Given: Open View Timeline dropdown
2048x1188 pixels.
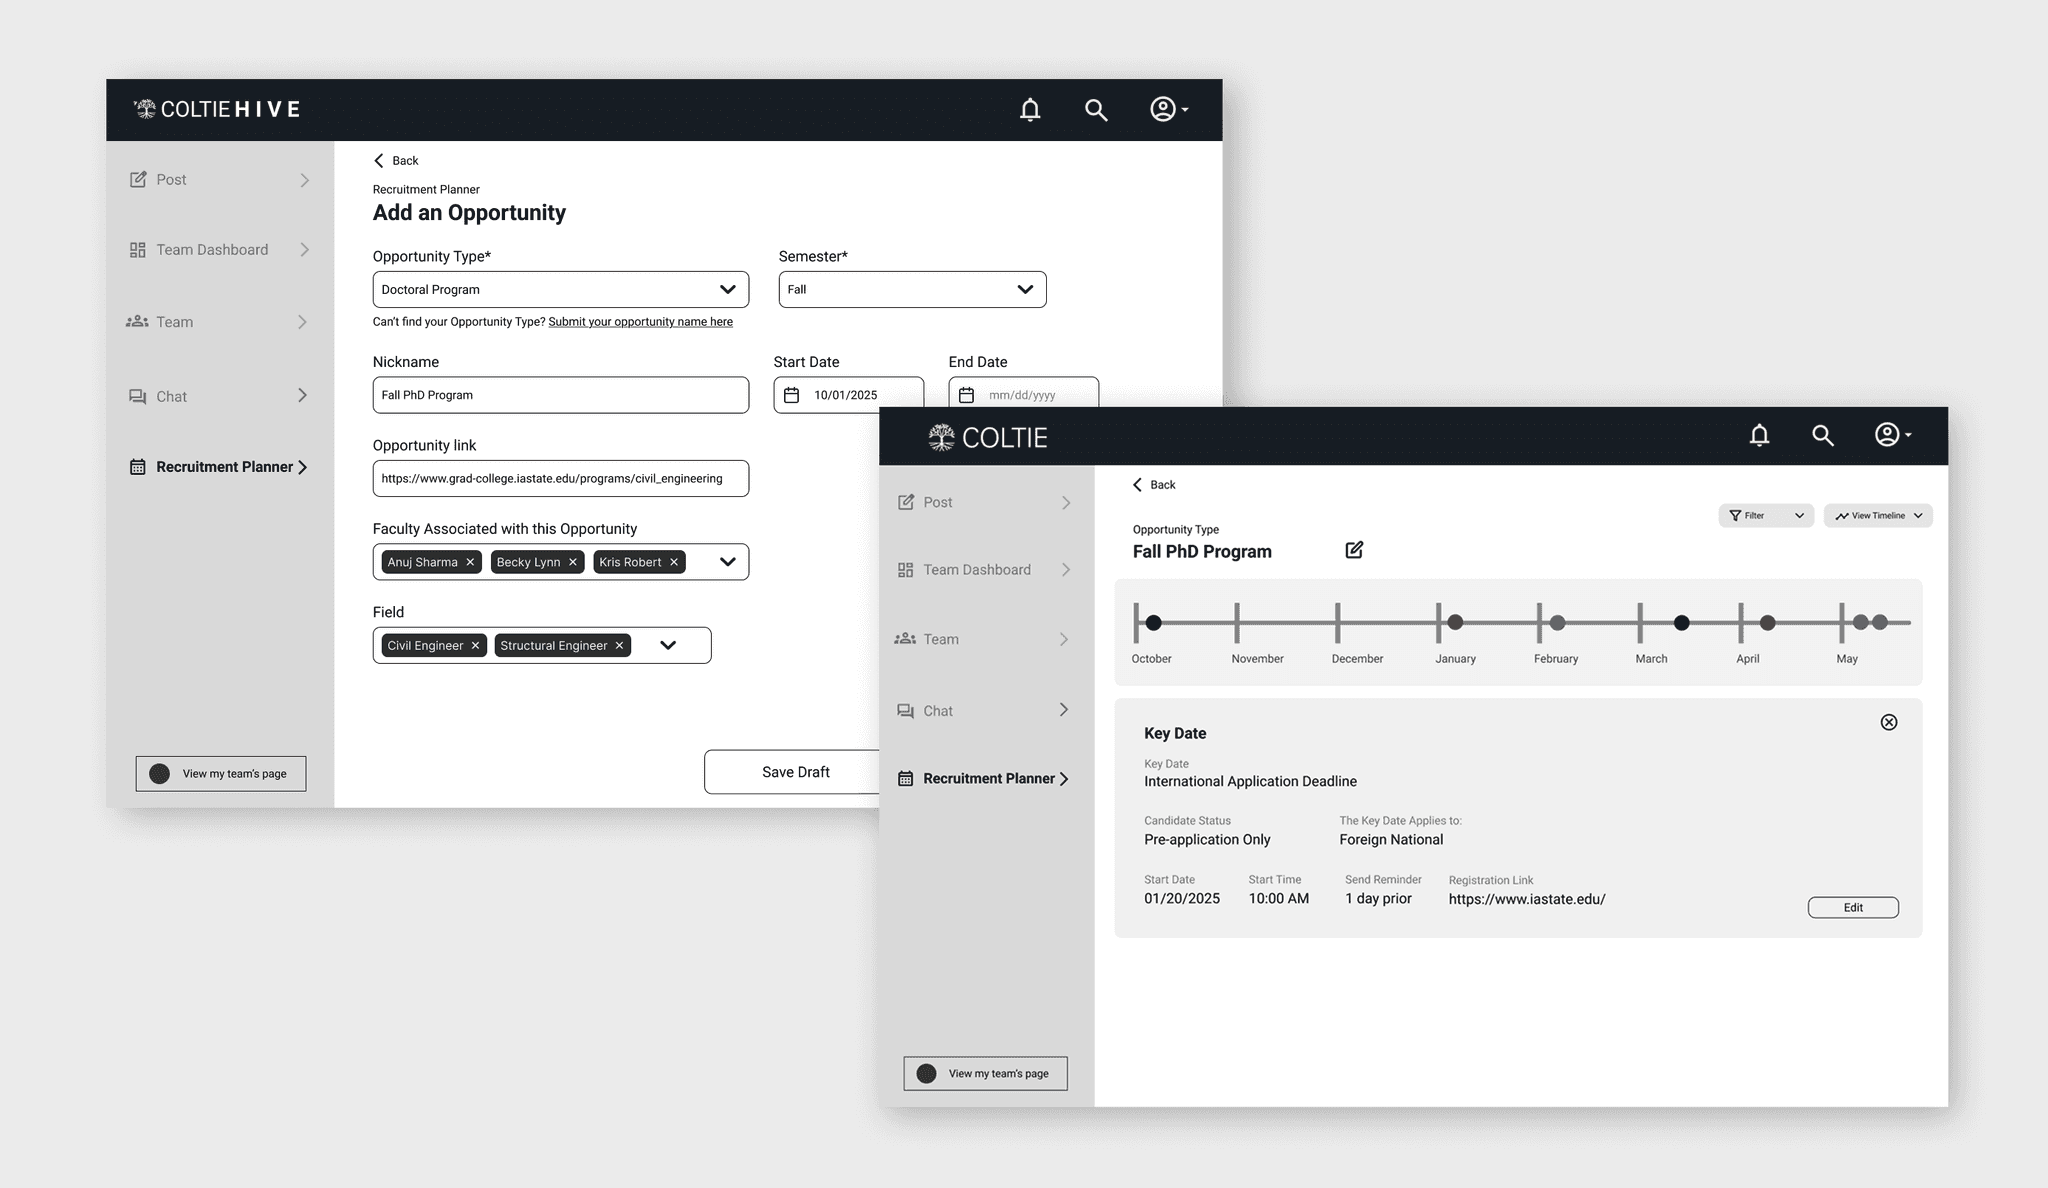Looking at the screenshot, I should click(1878, 516).
